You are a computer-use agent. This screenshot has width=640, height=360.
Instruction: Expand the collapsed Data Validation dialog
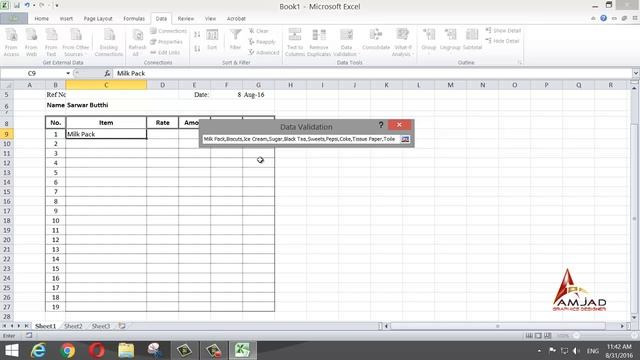tap(405, 139)
